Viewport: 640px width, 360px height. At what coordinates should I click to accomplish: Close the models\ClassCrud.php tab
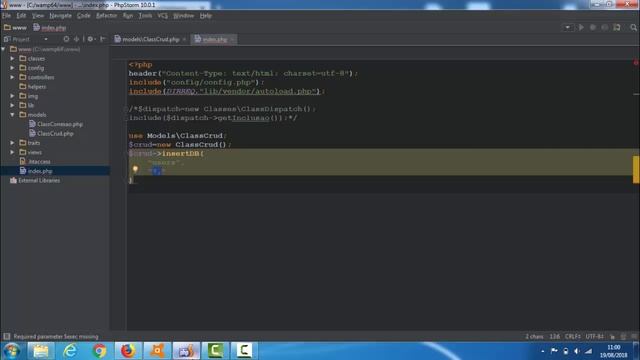coord(184,39)
